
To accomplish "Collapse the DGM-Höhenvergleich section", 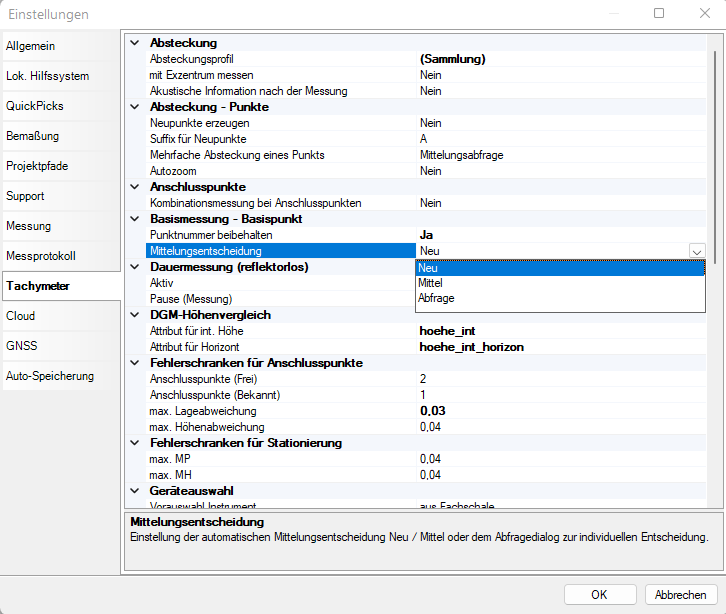I will coord(135,315).
